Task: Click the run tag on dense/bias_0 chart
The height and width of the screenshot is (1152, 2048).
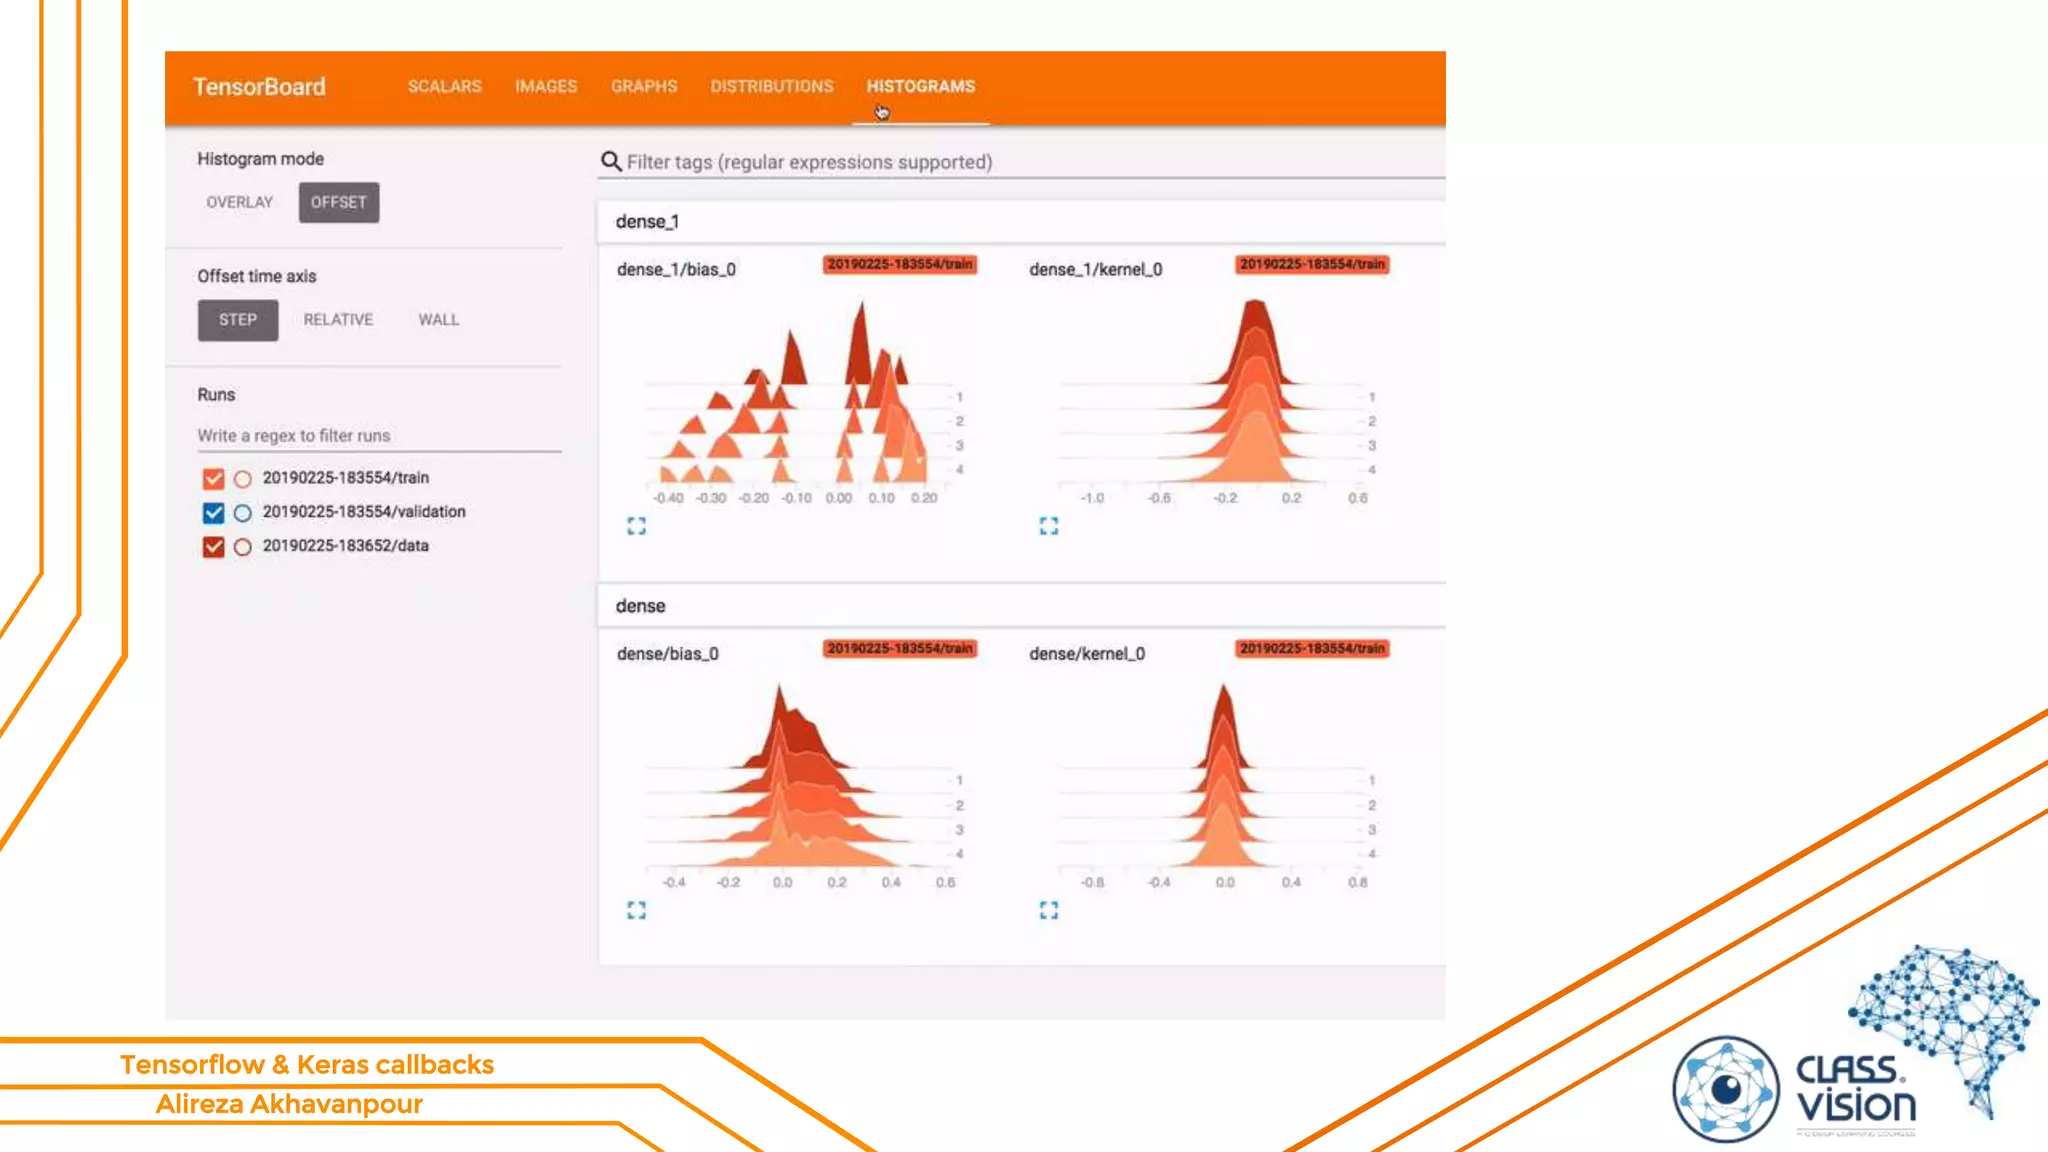Action: [900, 648]
